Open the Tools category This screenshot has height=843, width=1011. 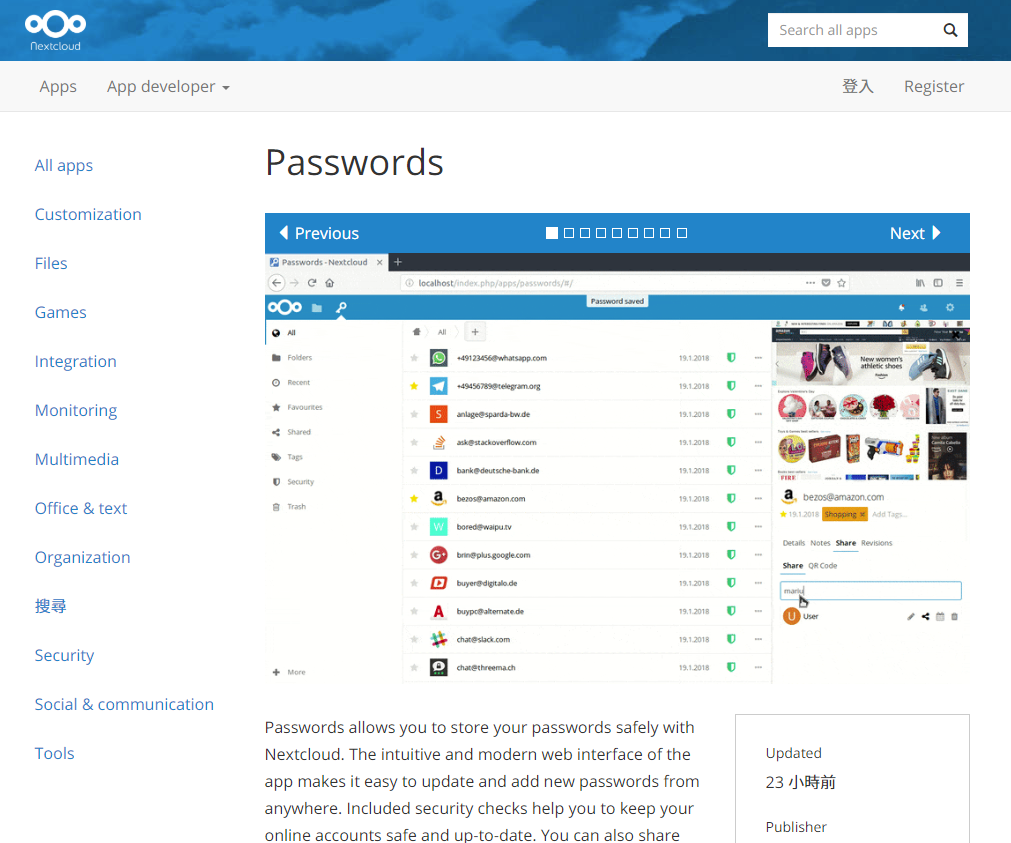pyautogui.click(x=55, y=753)
